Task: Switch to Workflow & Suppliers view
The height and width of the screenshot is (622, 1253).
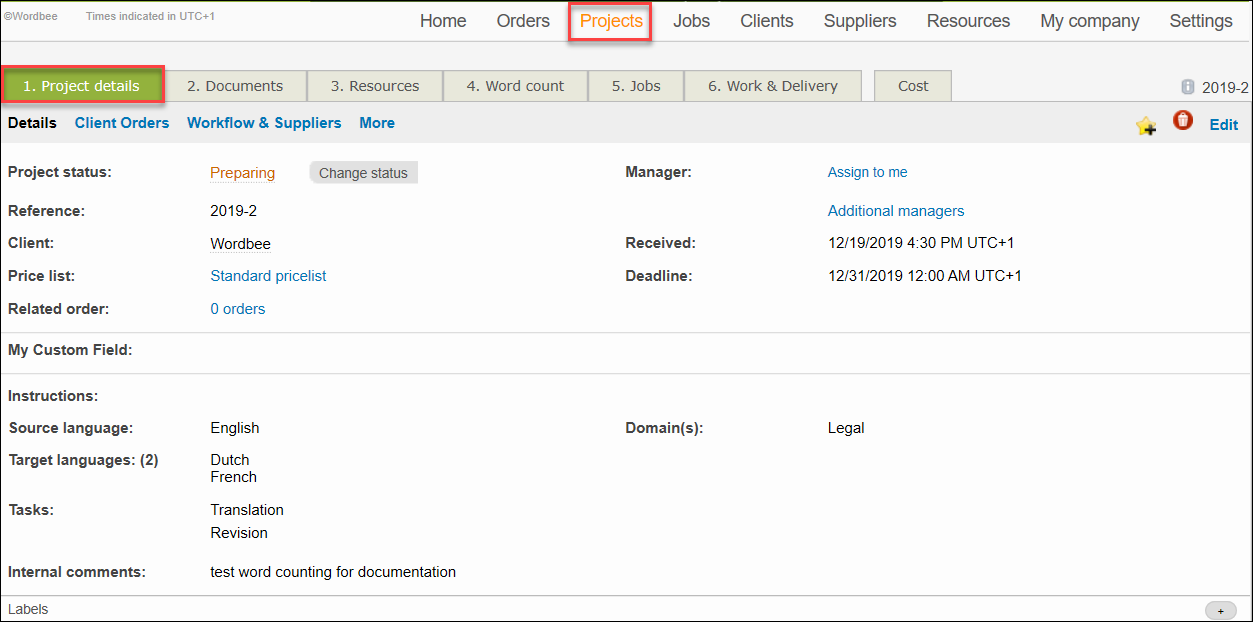Action: click(x=264, y=123)
